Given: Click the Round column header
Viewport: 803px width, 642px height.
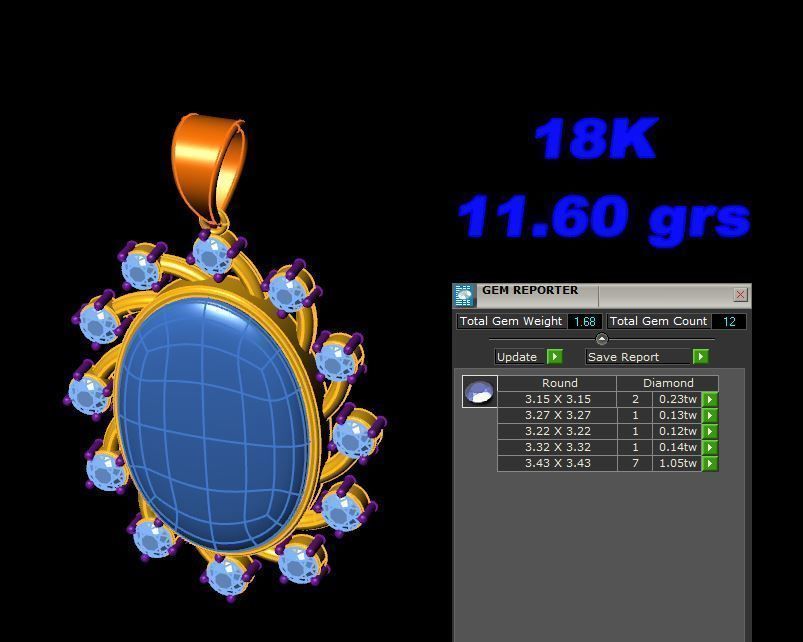Looking at the screenshot, I should tap(557, 383).
